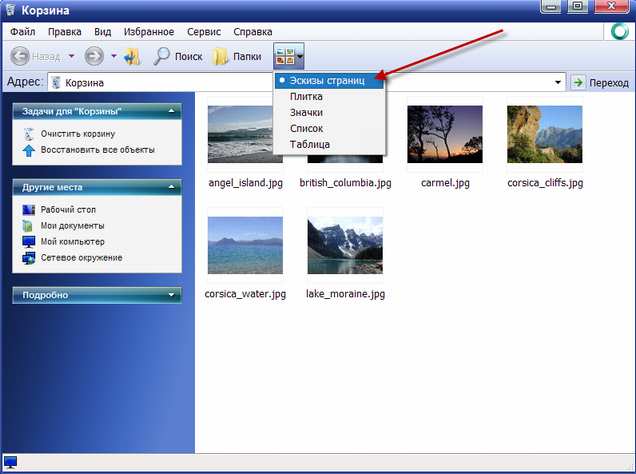Select the carmel.jpg thumbnail
The width and height of the screenshot is (636, 474).
(445, 134)
